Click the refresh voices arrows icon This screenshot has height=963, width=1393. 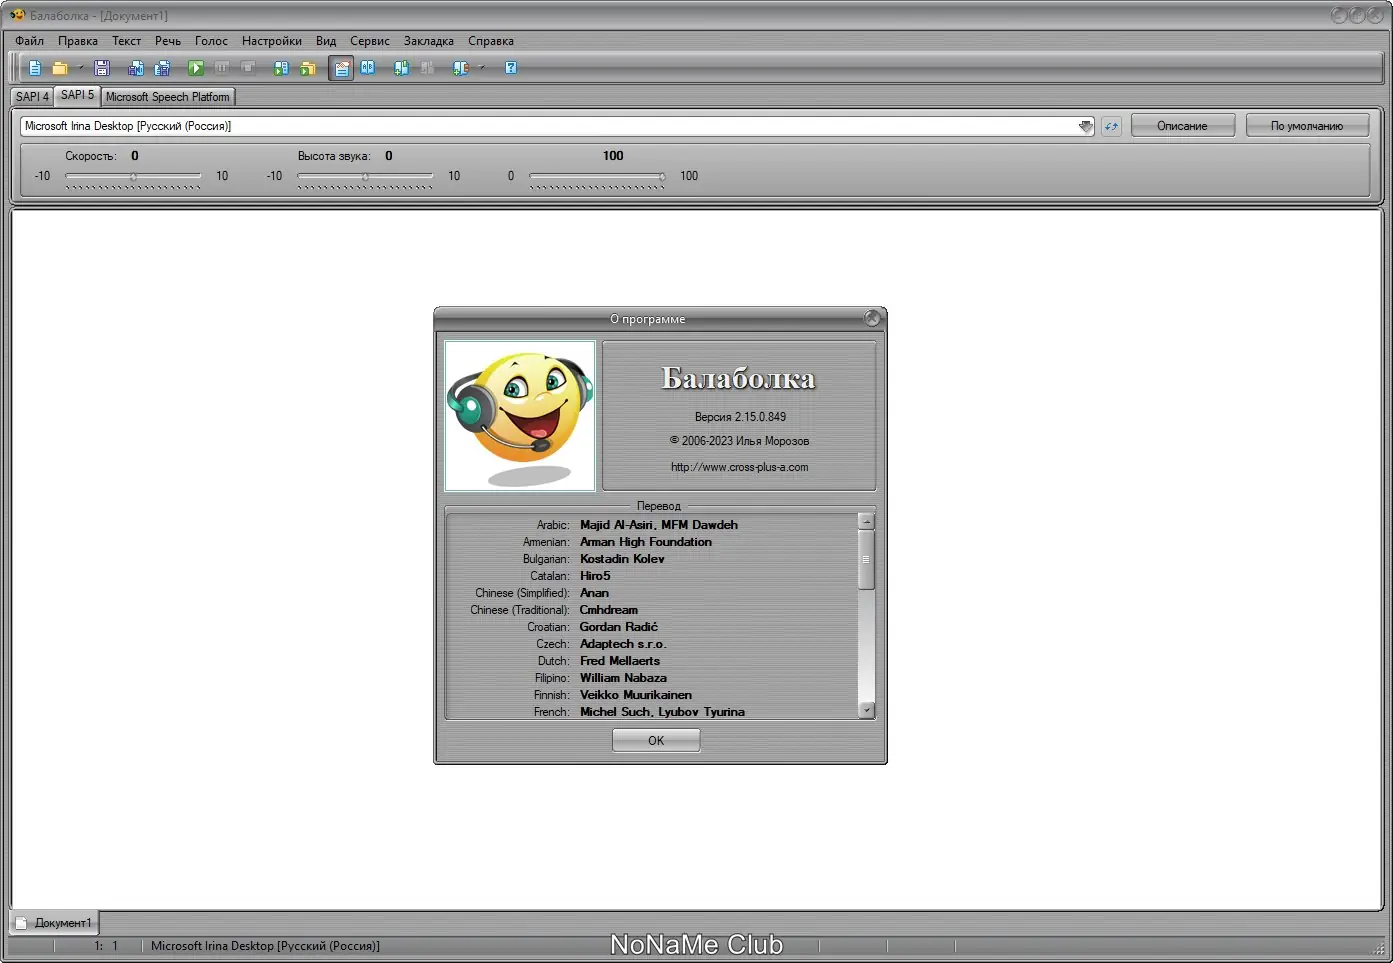[1111, 126]
